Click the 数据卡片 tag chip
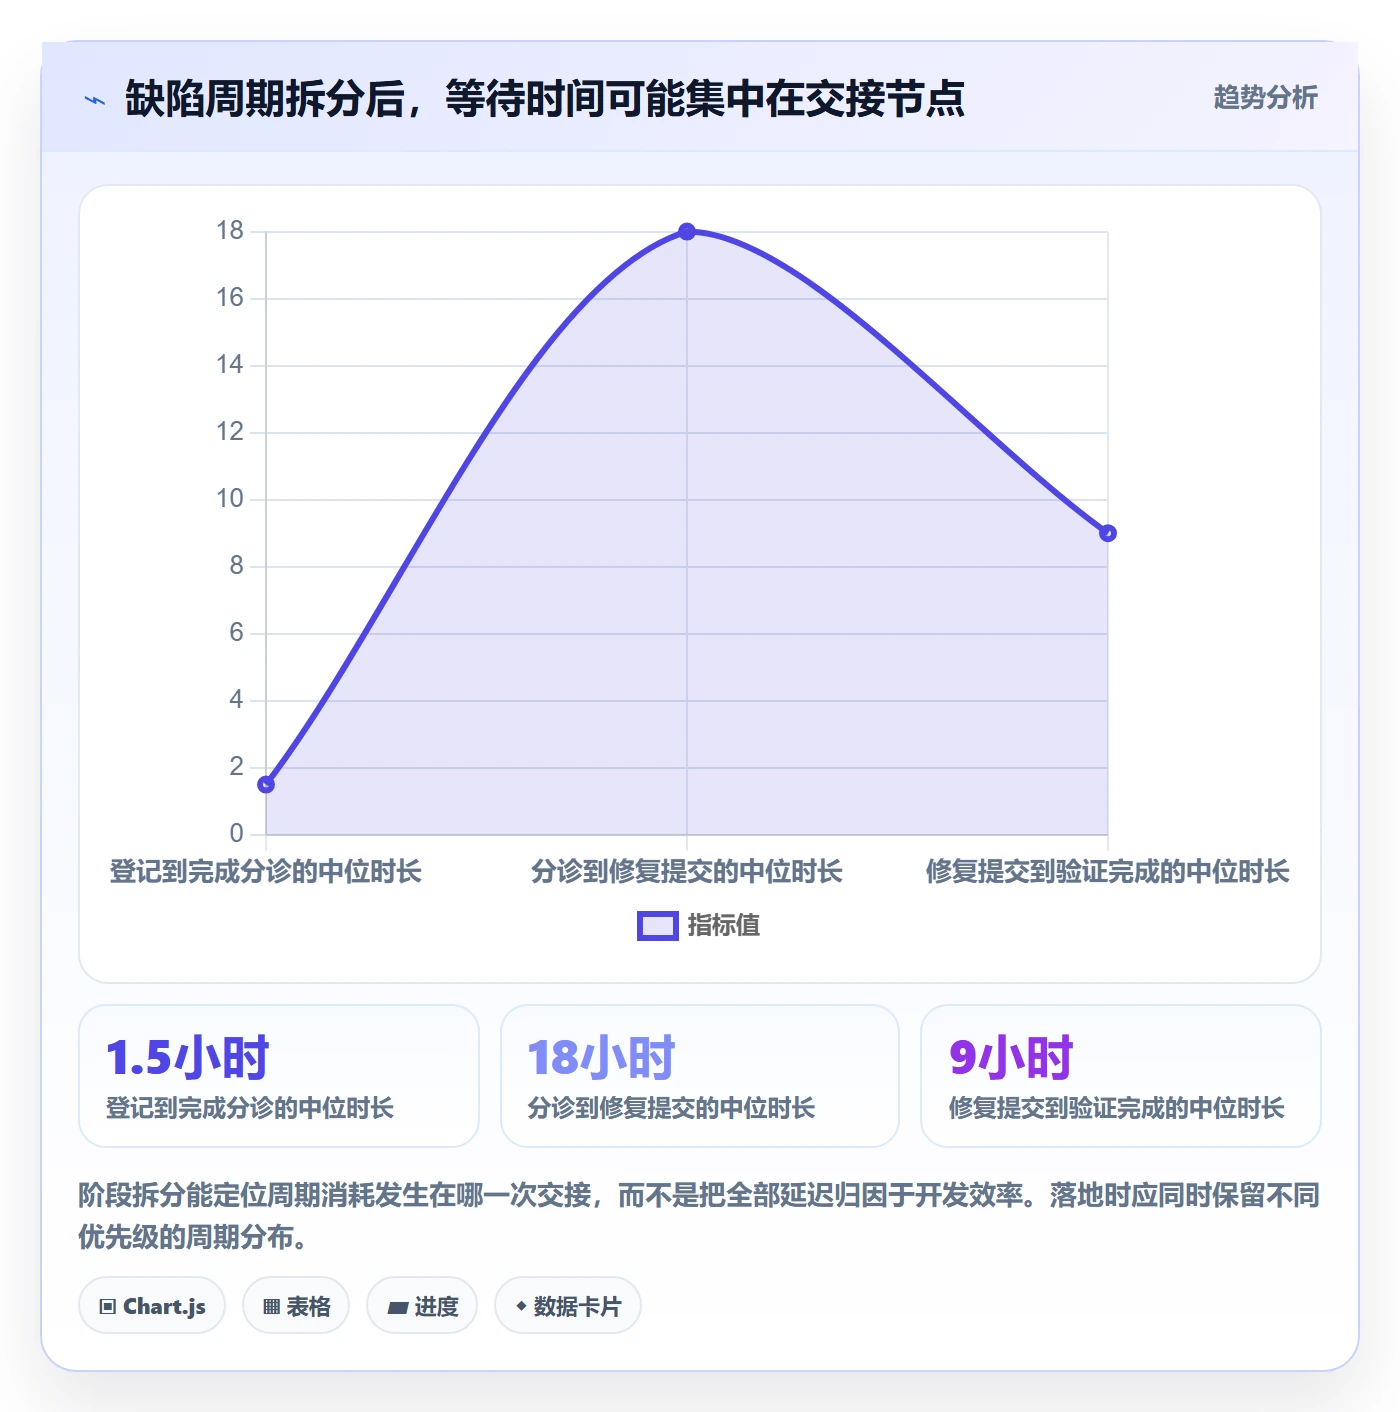Image resolution: width=1400 pixels, height=1412 pixels. coord(568,1305)
